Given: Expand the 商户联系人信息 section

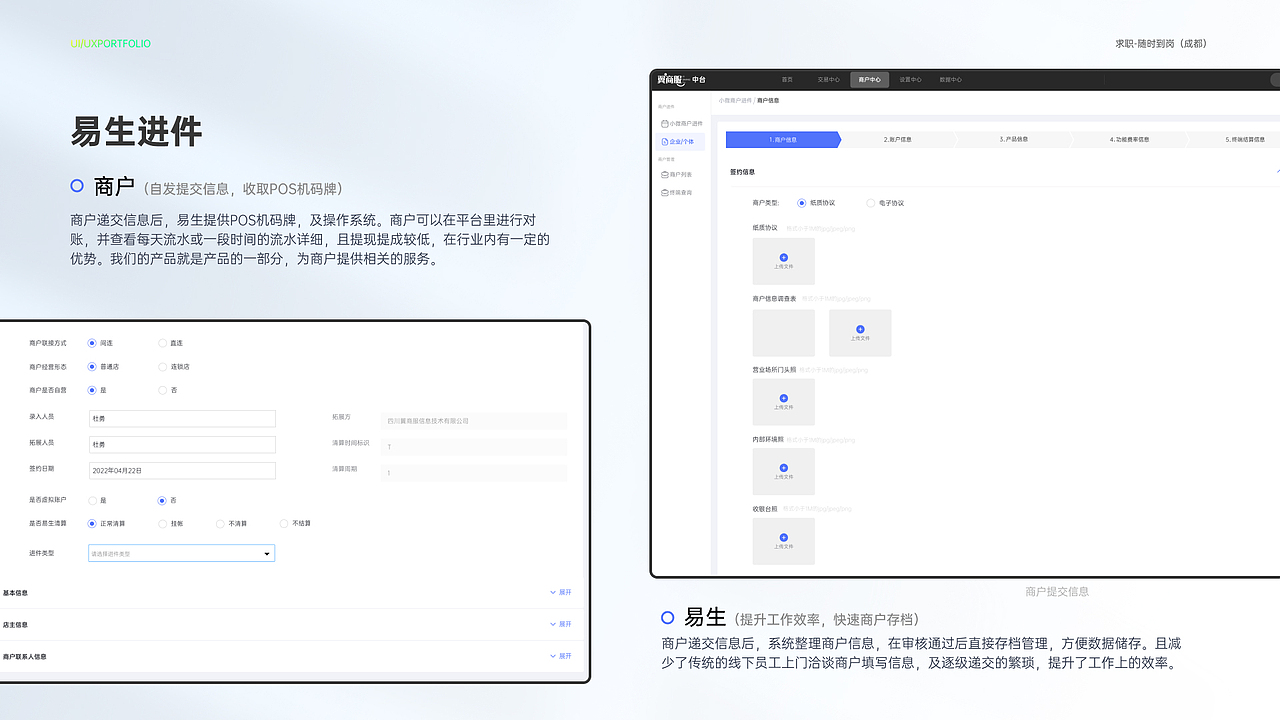Looking at the screenshot, I should pos(560,656).
